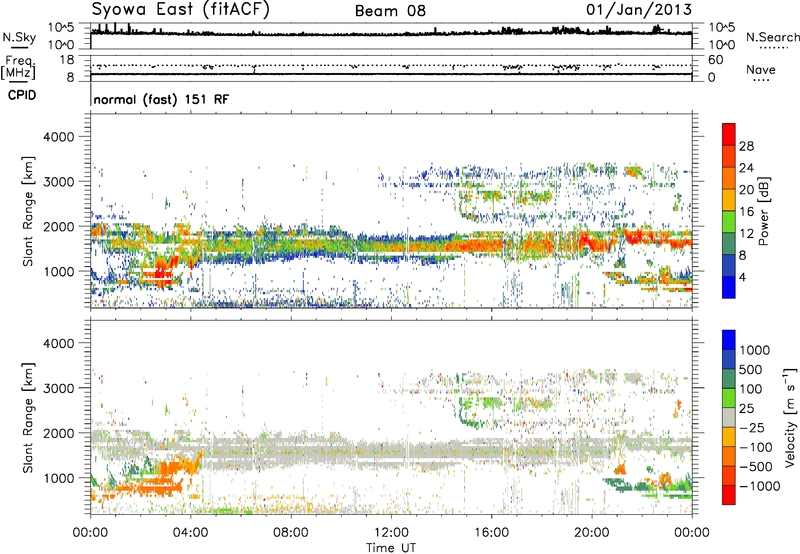Click the "16:00" time tick label
Screen dimensions: 800x554
coord(491,533)
